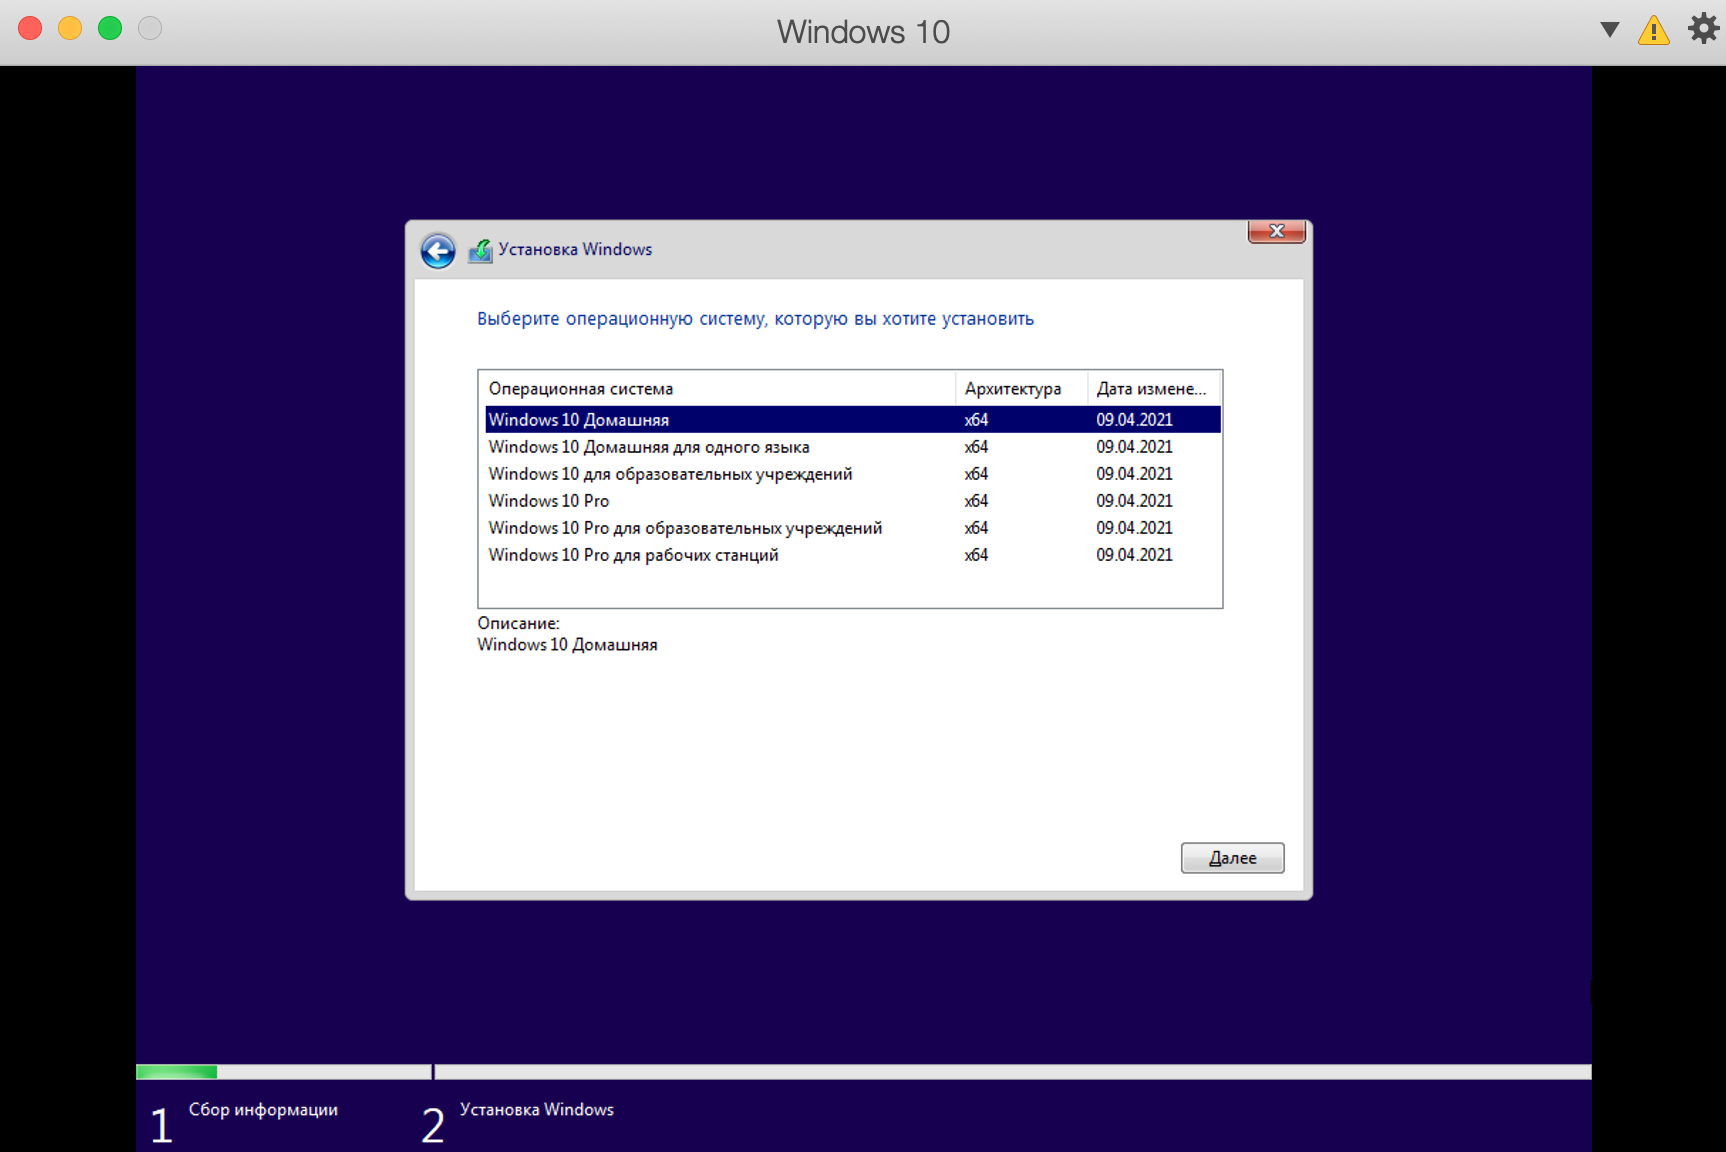The height and width of the screenshot is (1152, 1726).
Task: Select Windows 10 для образовательных учреждений
Action: click(852, 474)
